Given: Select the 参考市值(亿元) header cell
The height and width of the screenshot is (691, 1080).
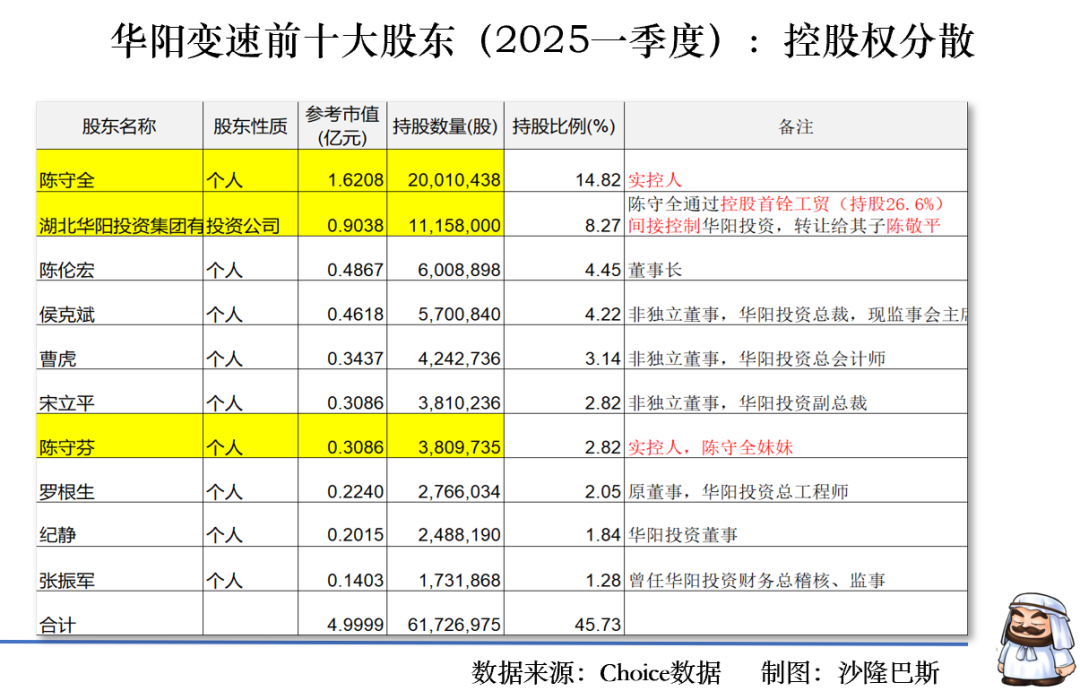Looking at the screenshot, I should click(x=342, y=125).
